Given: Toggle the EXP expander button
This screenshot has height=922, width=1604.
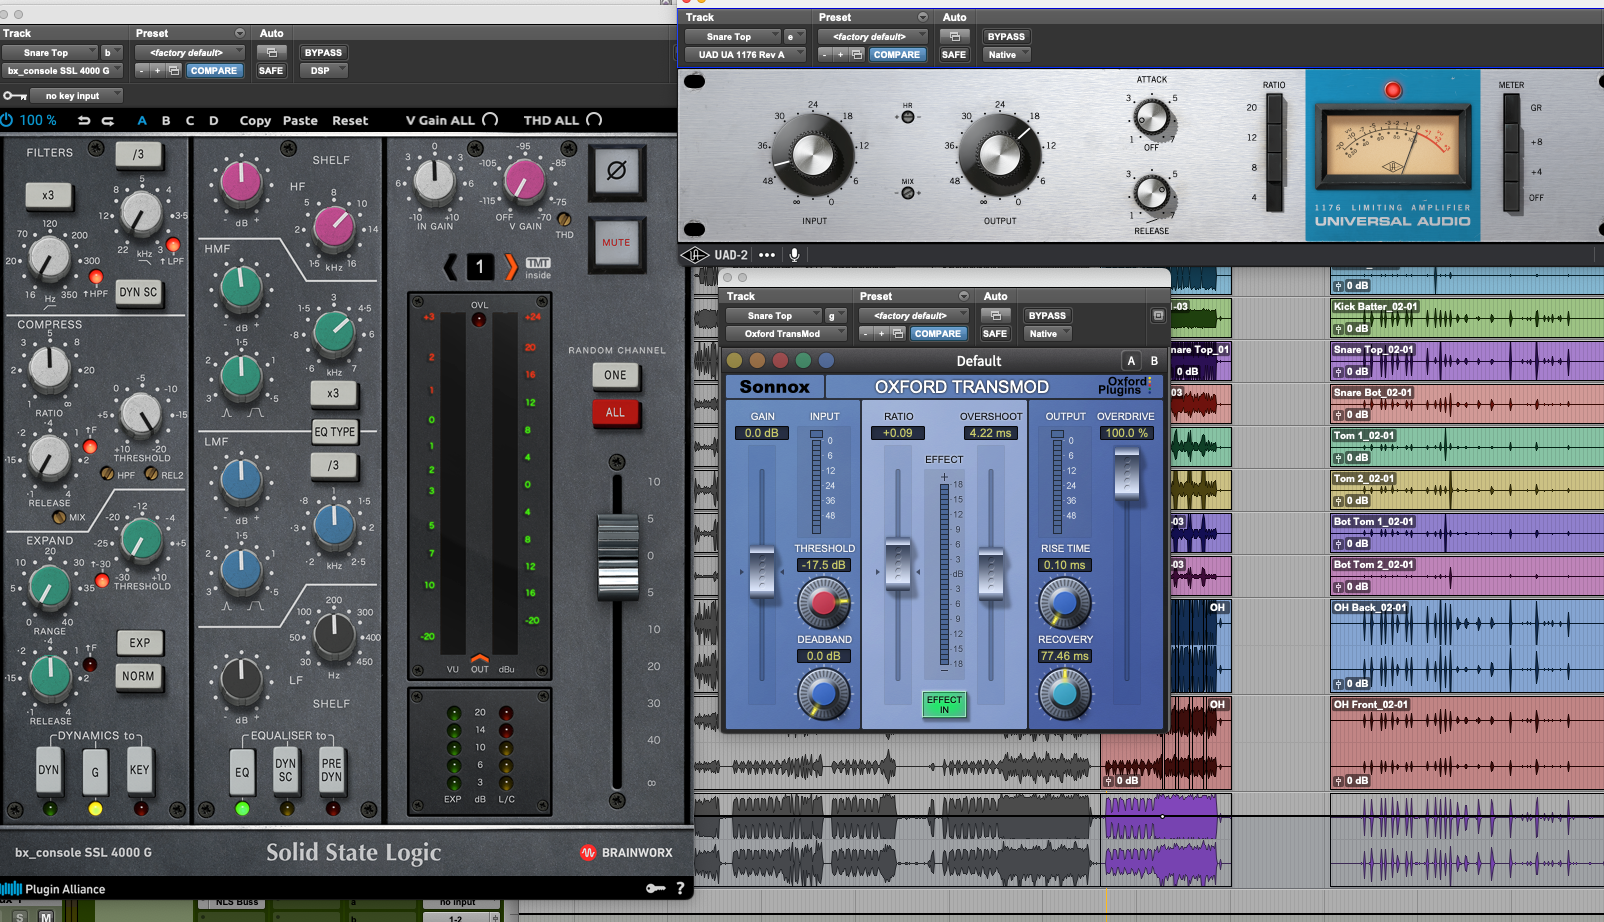Looking at the screenshot, I should 139,643.
